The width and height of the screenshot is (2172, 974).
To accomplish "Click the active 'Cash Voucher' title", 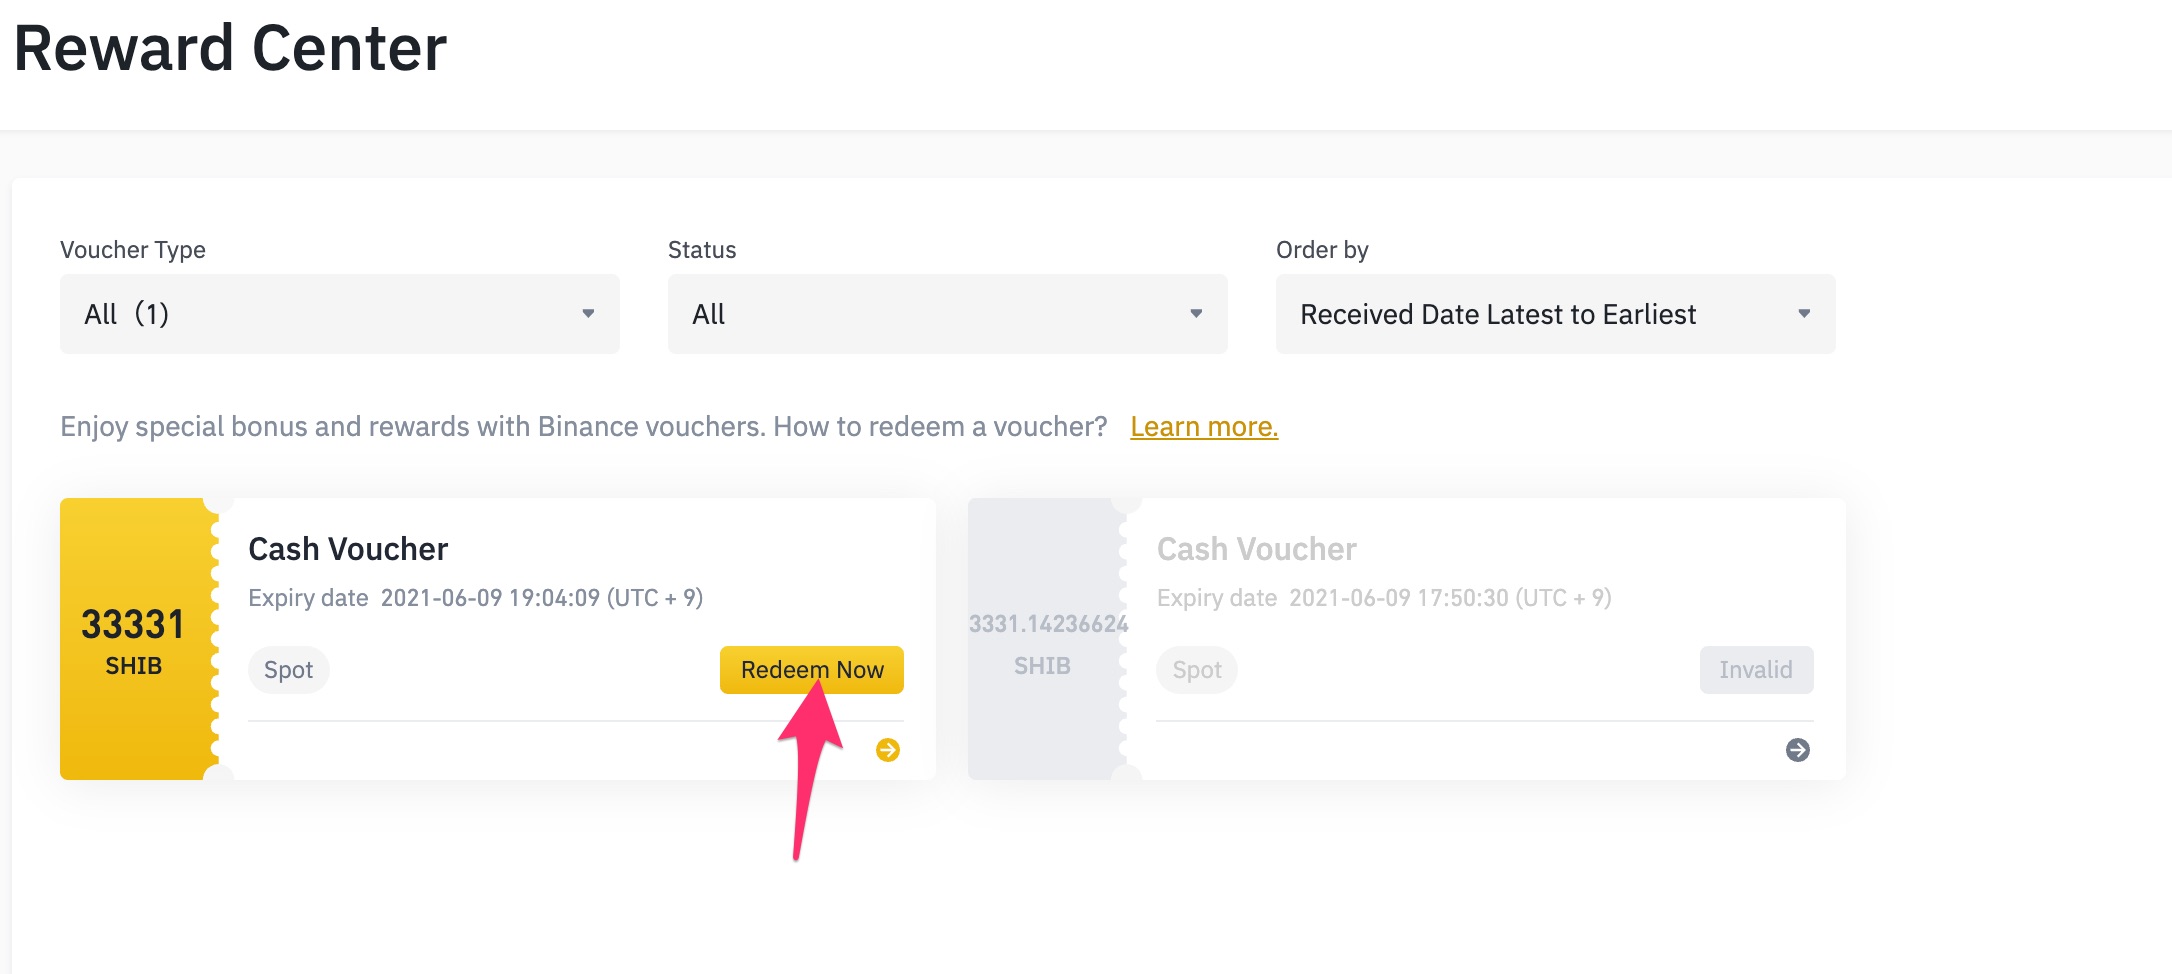I will click(x=348, y=549).
